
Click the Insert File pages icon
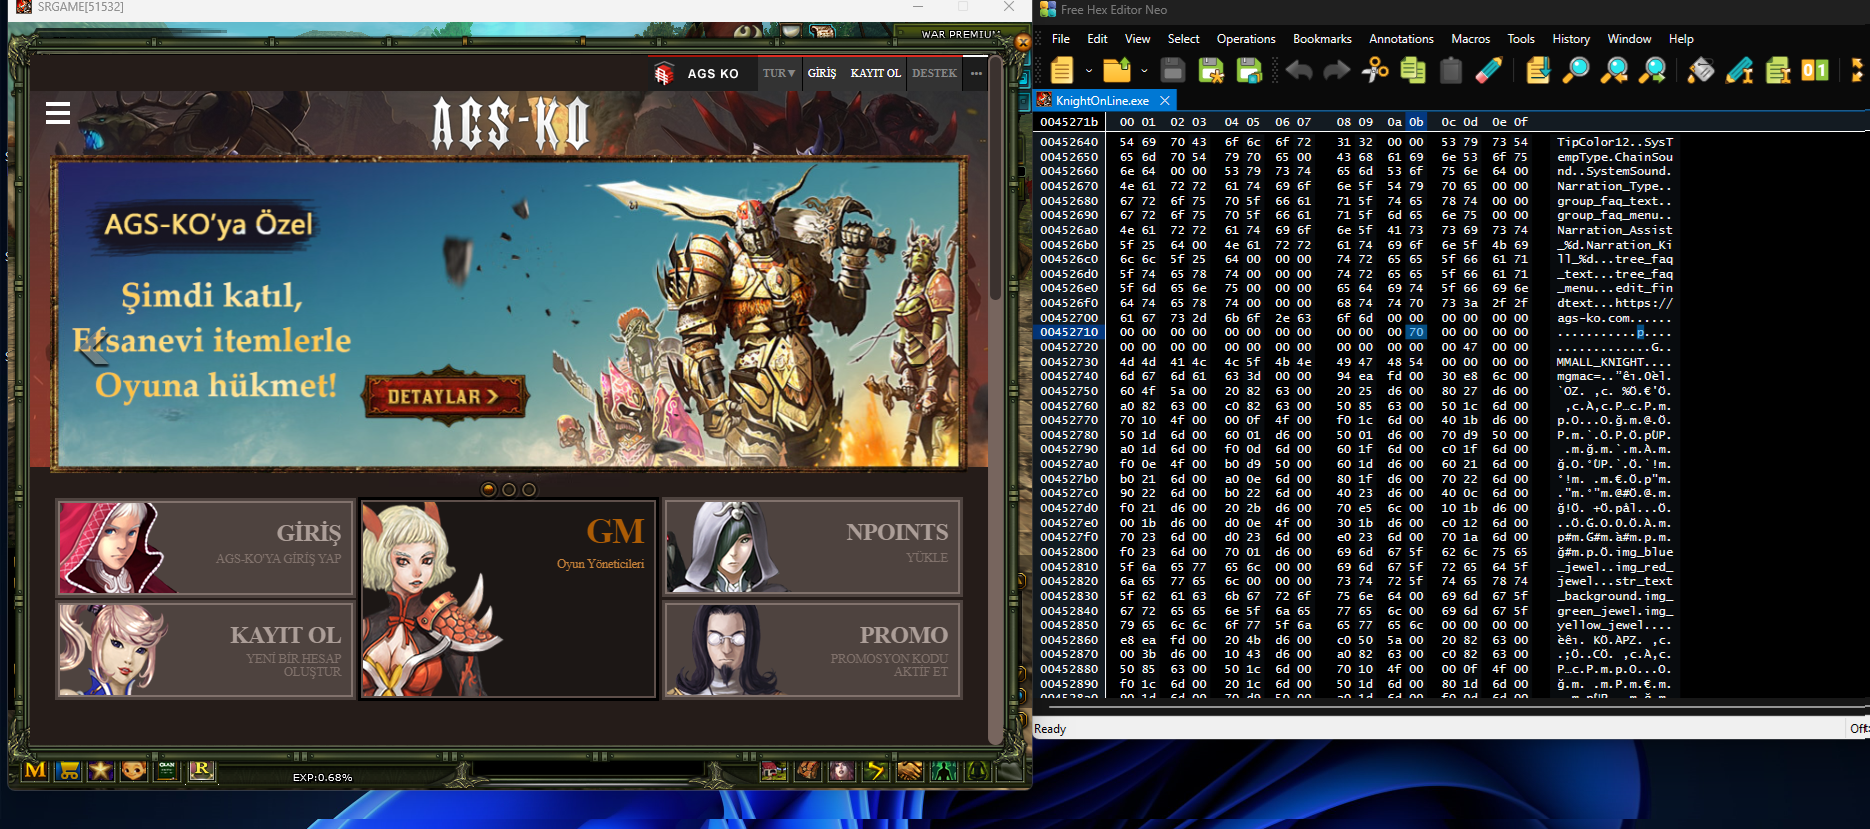1777,70
